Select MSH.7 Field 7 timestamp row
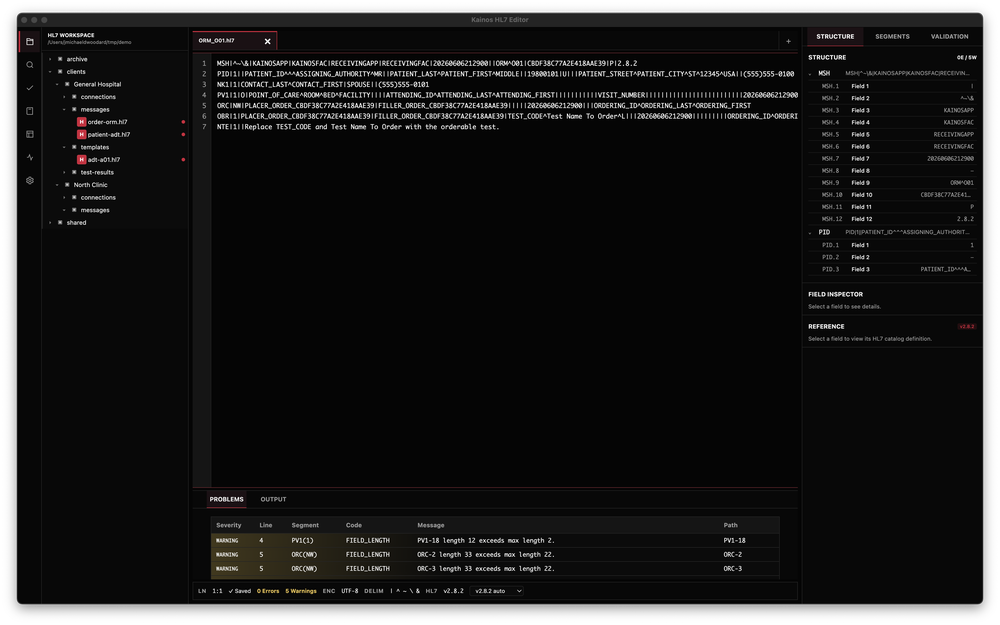Image resolution: width=1000 pixels, height=625 pixels. pos(892,159)
